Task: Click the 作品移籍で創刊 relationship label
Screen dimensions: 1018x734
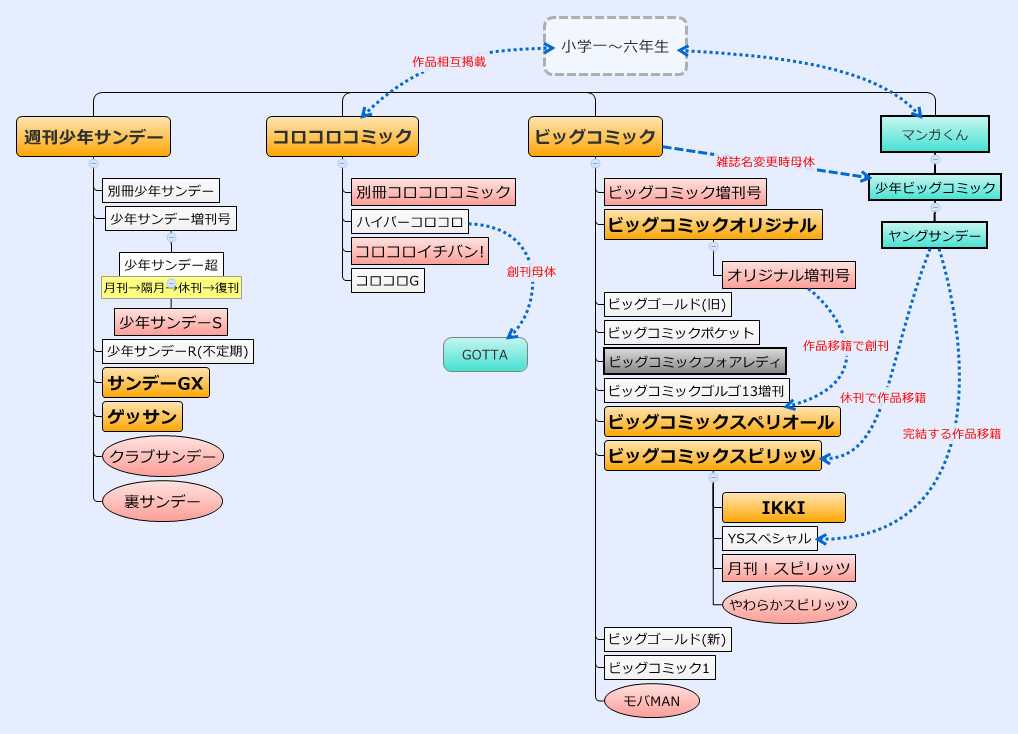Action: (x=846, y=346)
